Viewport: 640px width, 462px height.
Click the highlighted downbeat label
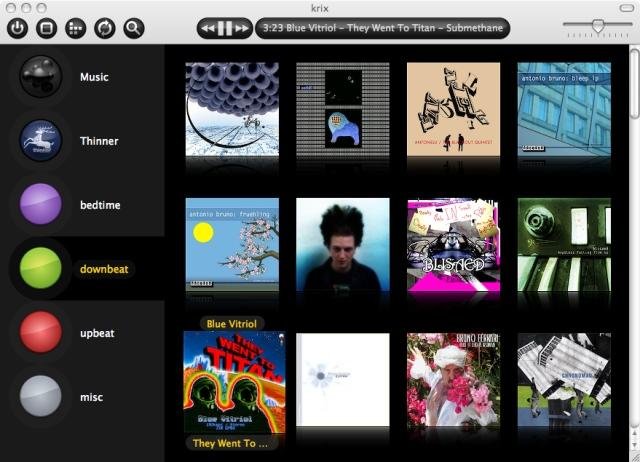[104, 269]
